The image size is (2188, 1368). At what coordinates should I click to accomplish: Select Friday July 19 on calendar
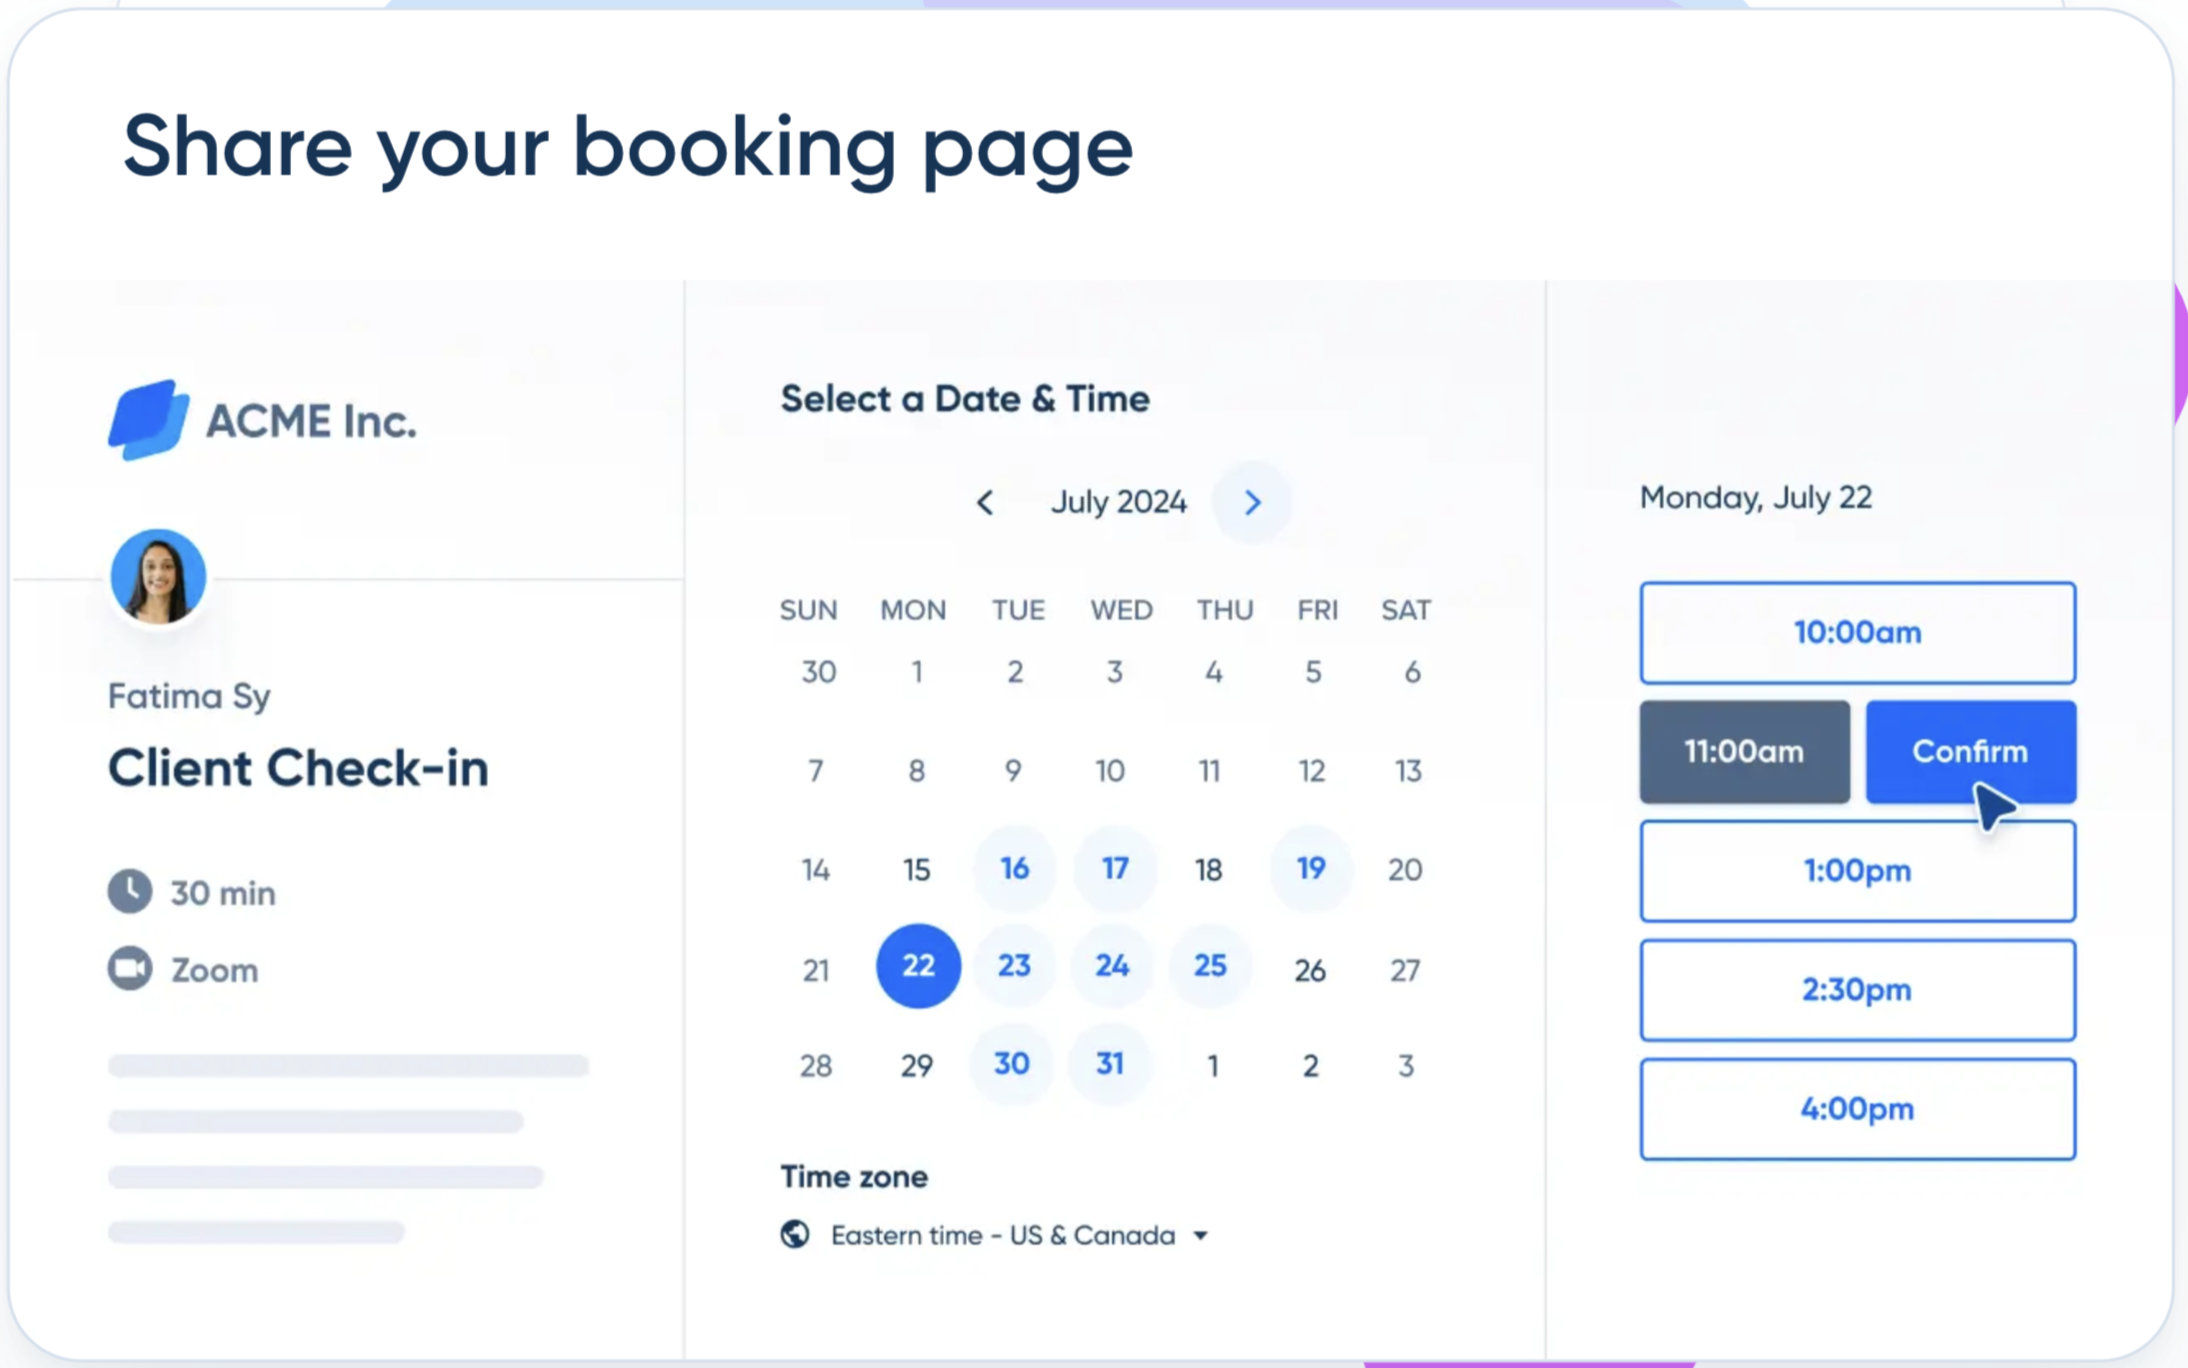tap(1312, 868)
